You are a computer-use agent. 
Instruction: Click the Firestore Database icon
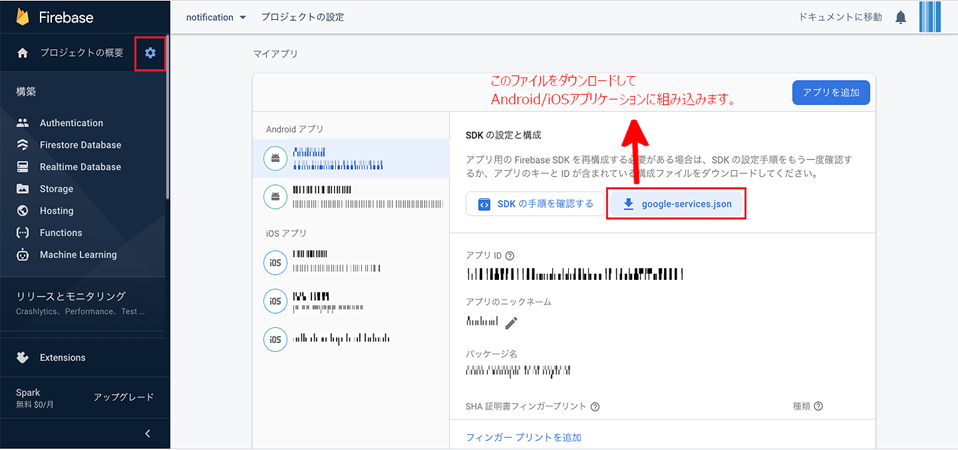23,145
